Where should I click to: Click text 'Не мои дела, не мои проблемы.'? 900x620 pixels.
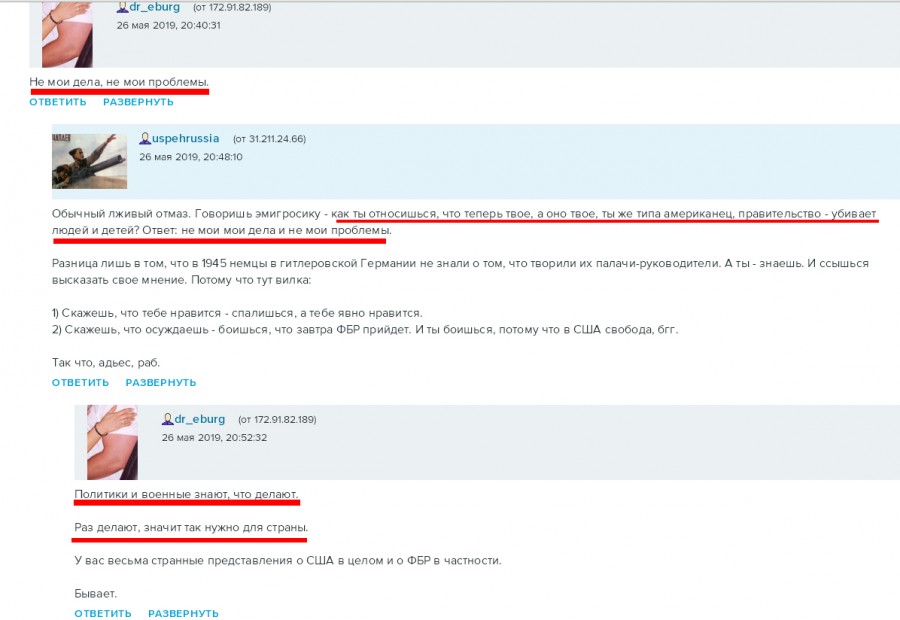119,82
